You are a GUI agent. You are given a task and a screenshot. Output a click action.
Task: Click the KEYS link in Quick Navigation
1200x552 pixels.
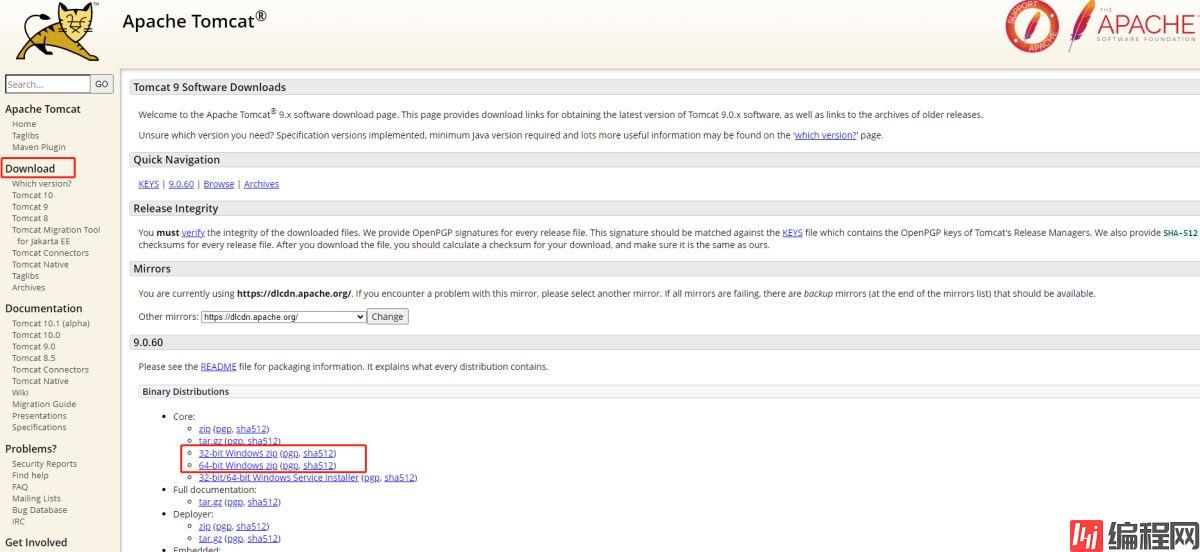point(148,184)
